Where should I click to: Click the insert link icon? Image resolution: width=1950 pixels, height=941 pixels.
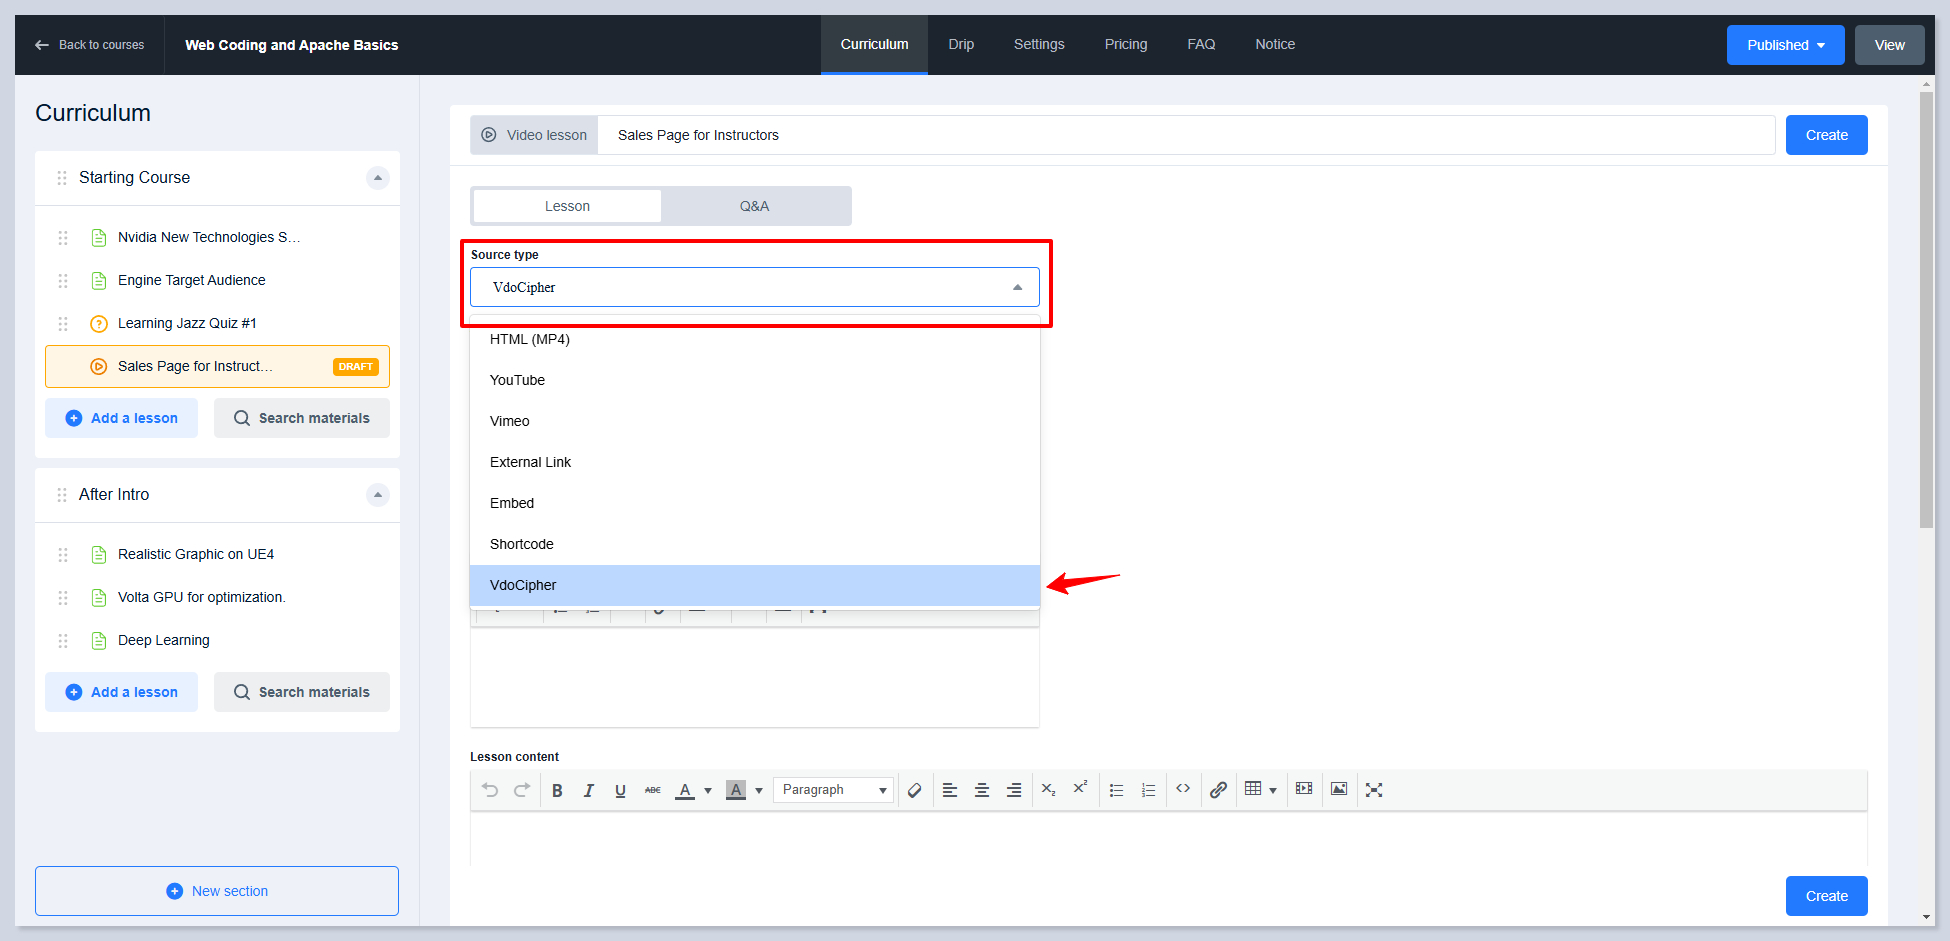point(1218,790)
